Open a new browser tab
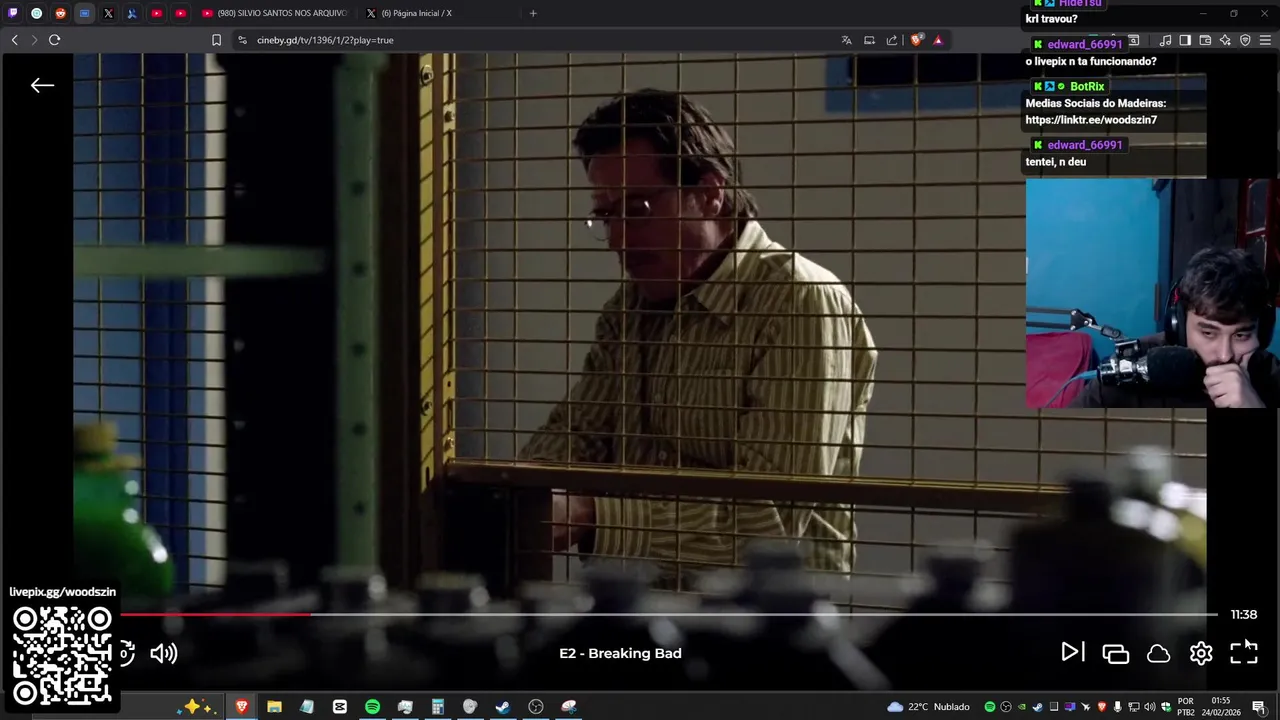The height and width of the screenshot is (720, 1280). tap(533, 13)
